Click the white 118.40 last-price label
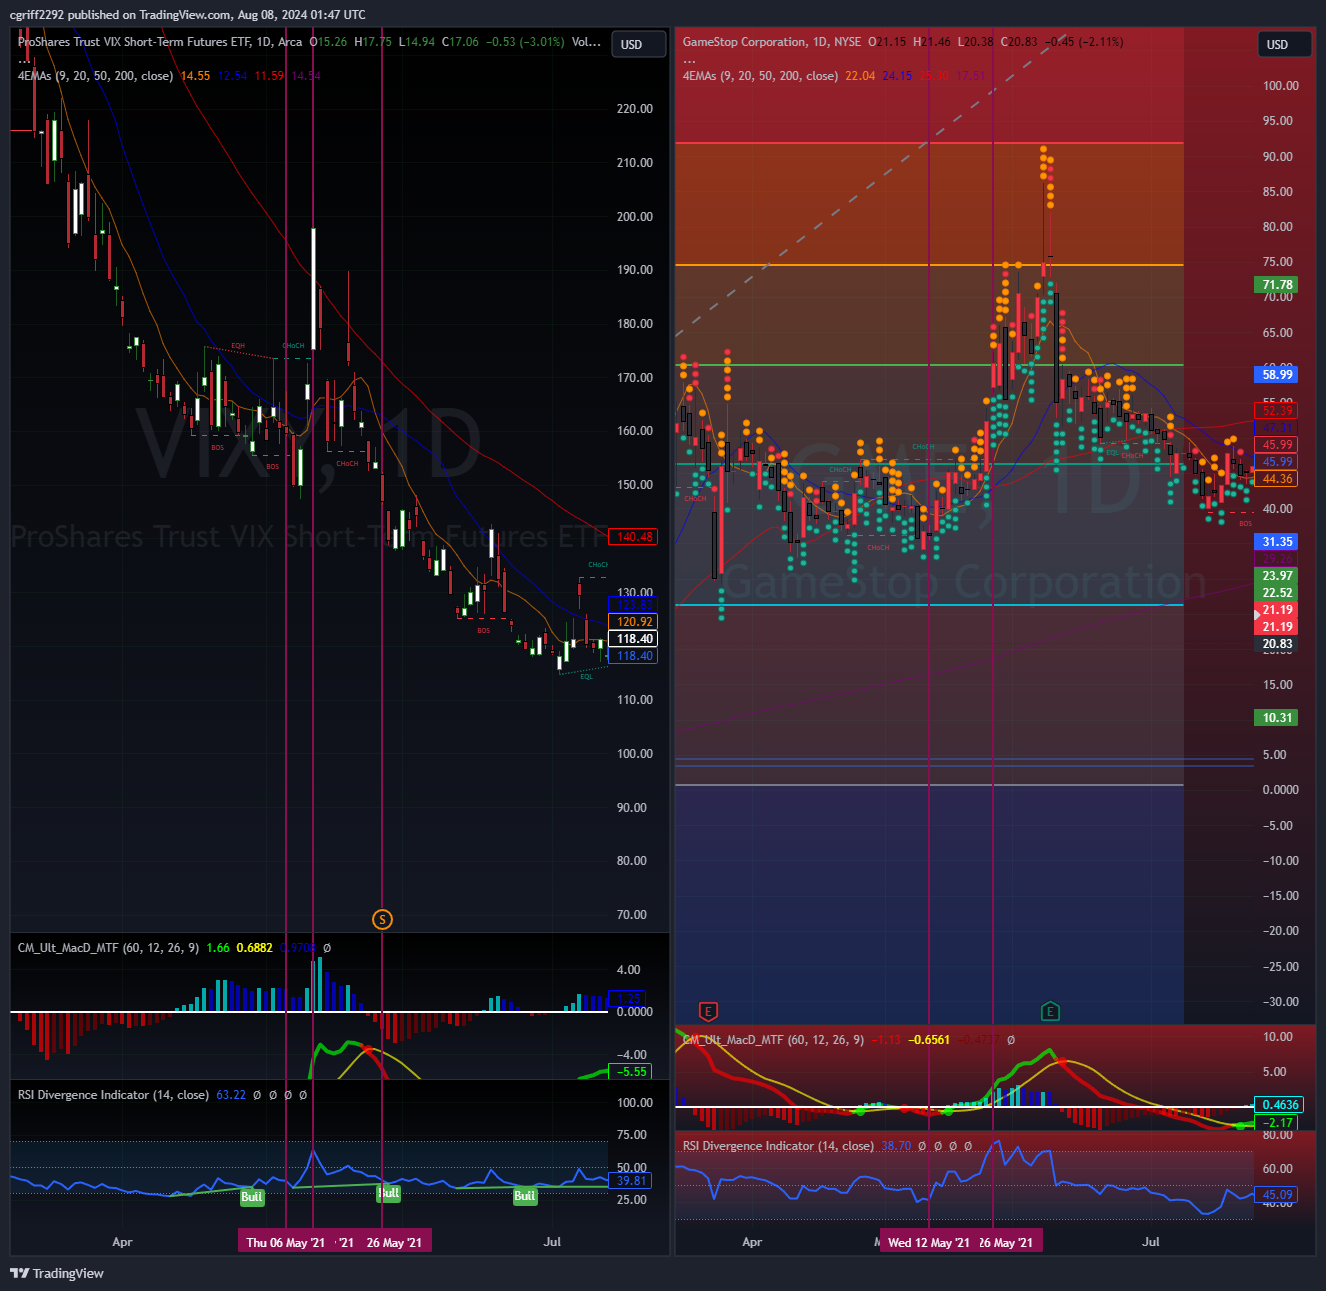 tap(634, 639)
